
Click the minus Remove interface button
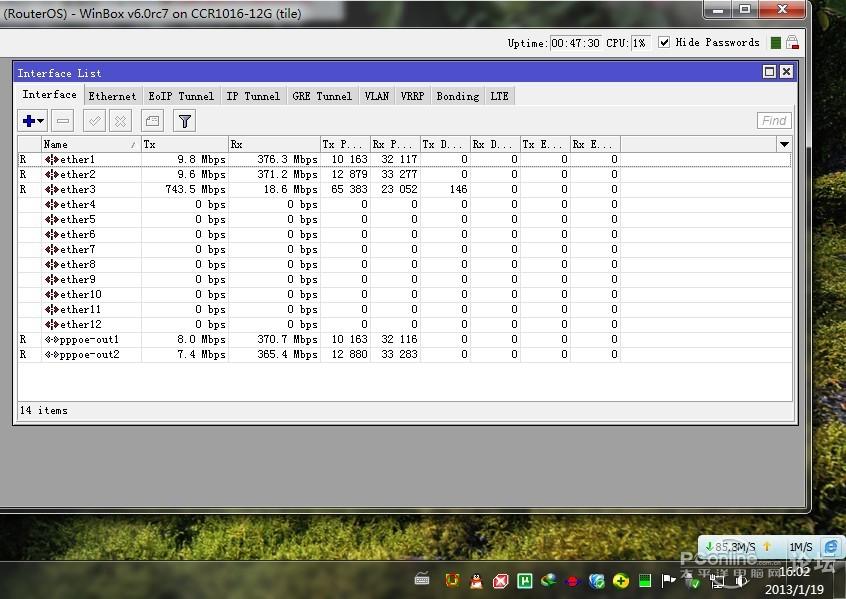(63, 121)
